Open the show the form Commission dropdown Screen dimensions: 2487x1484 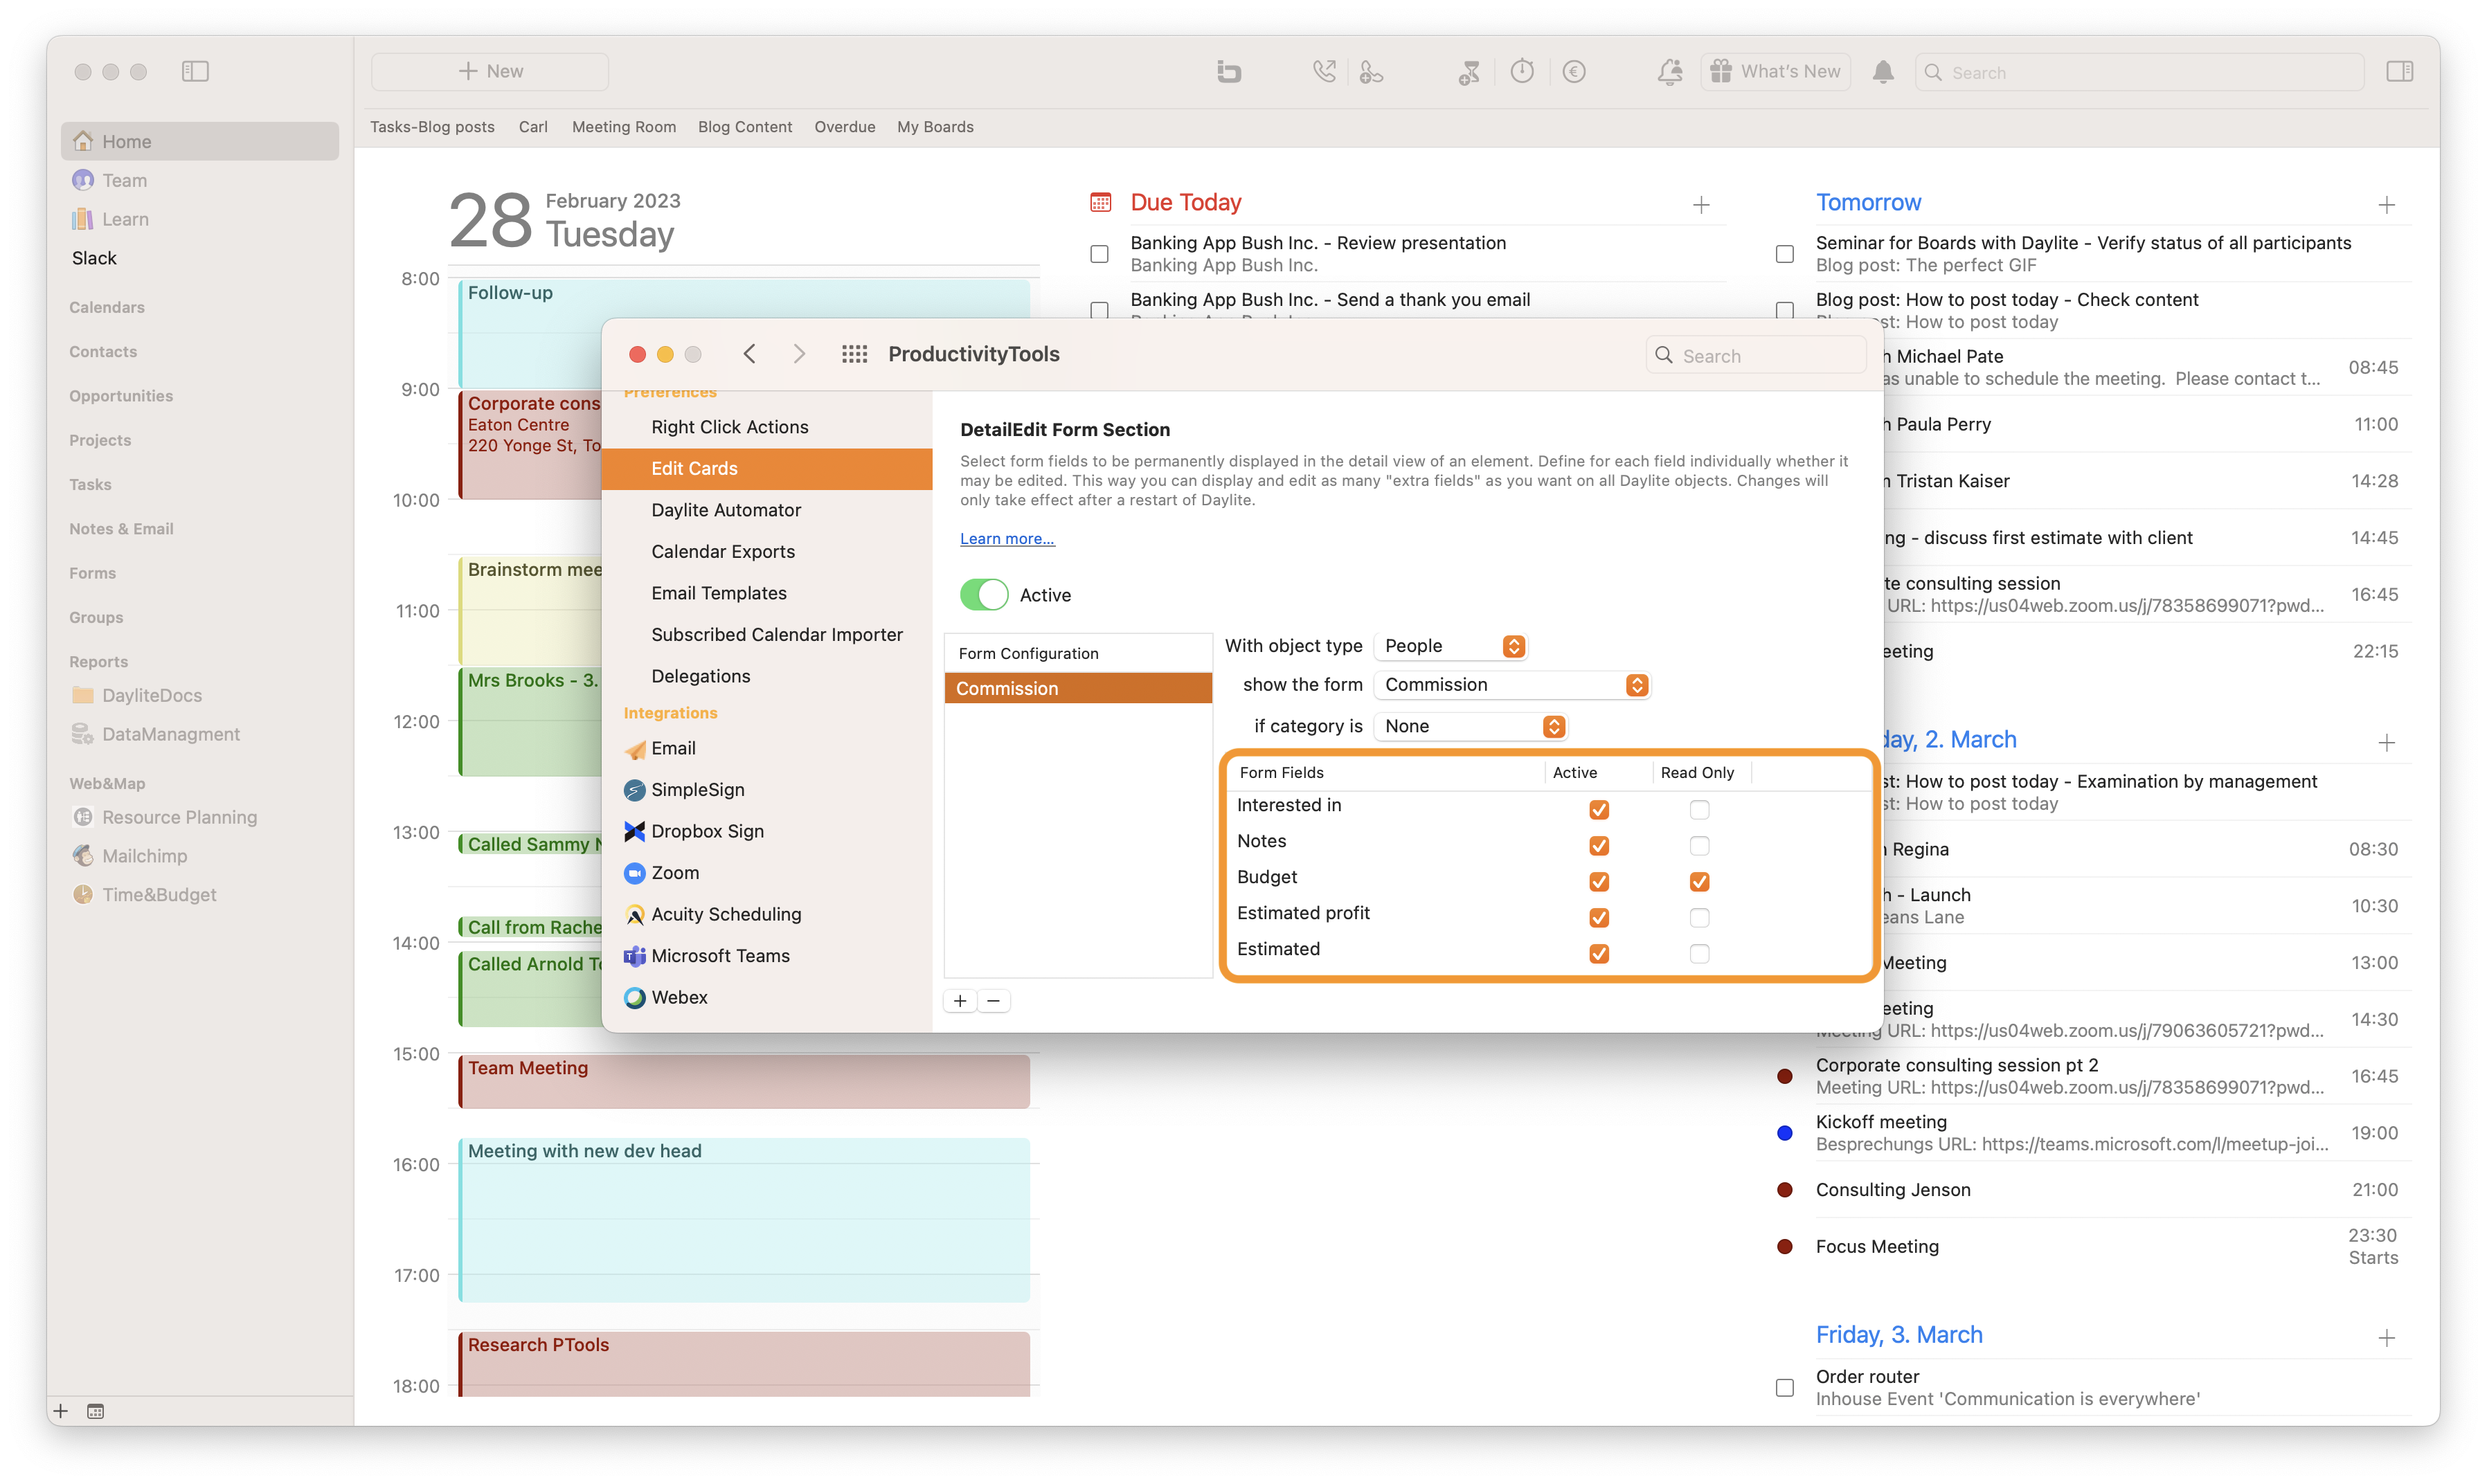1511,685
